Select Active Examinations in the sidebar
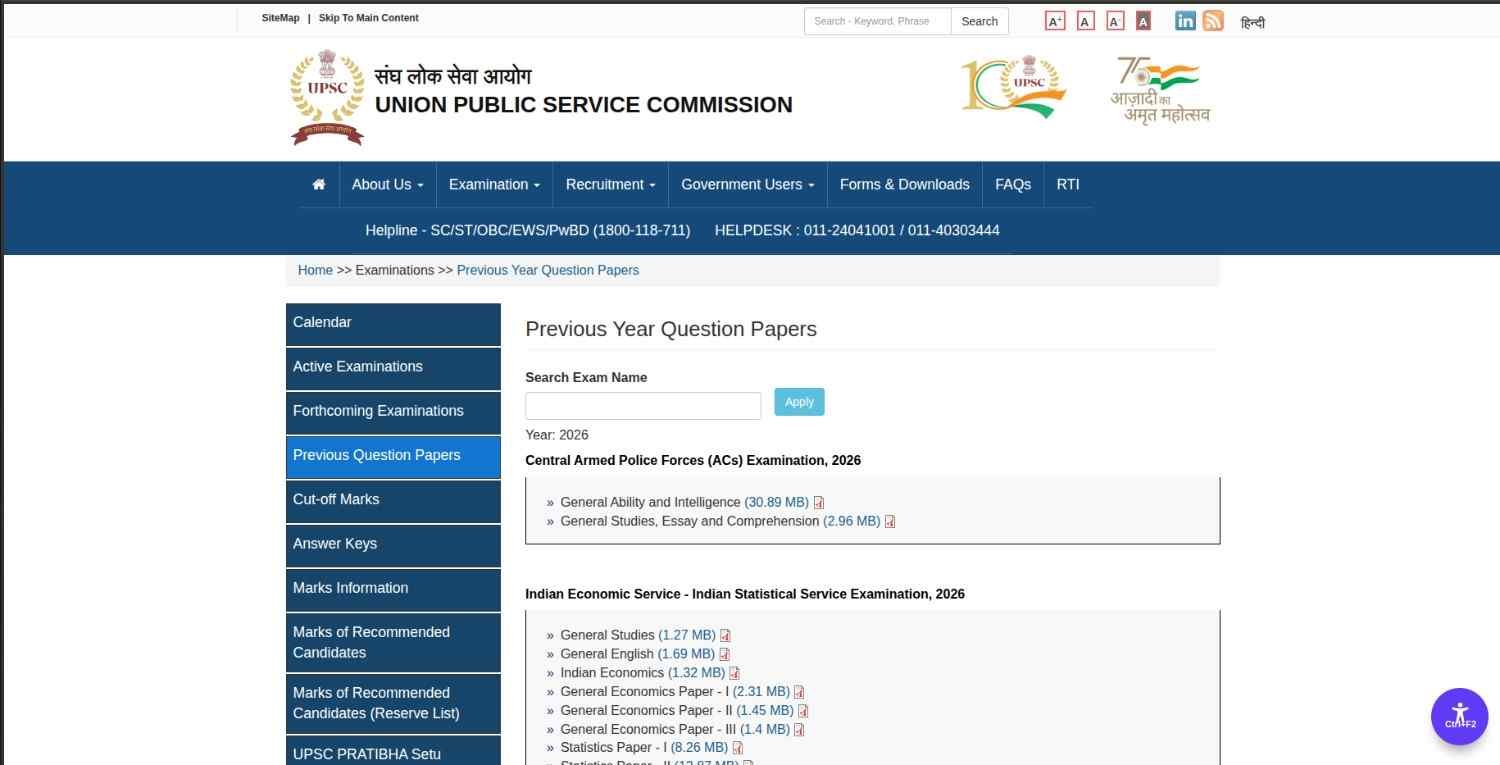 (x=393, y=368)
